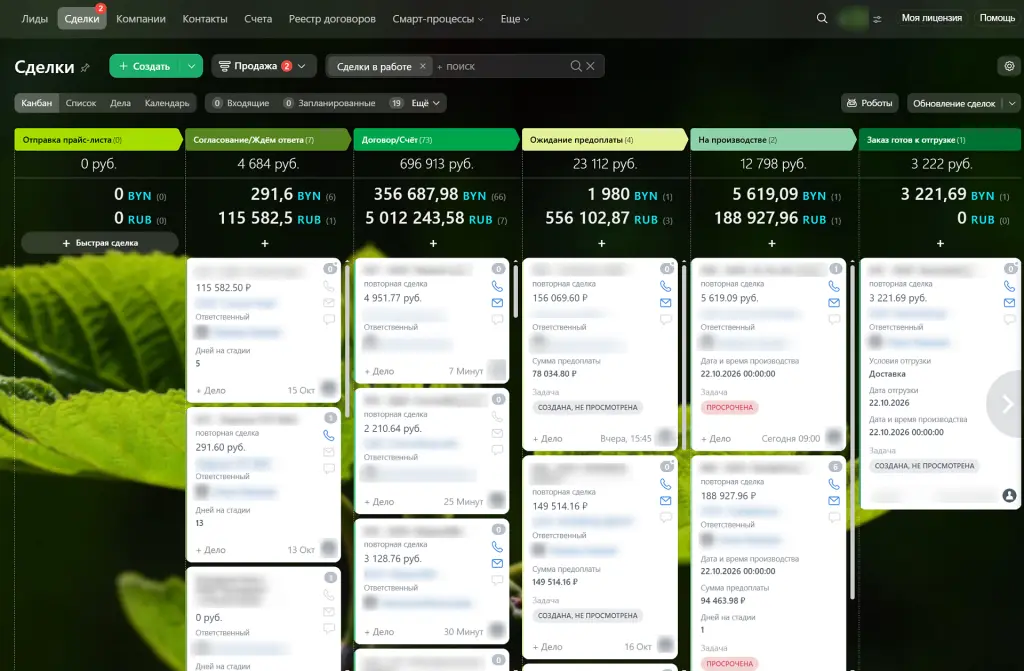The width and height of the screenshot is (1024, 671).
Task: Open the search magnifier in top navigation
Action: (x=822, y=18)
